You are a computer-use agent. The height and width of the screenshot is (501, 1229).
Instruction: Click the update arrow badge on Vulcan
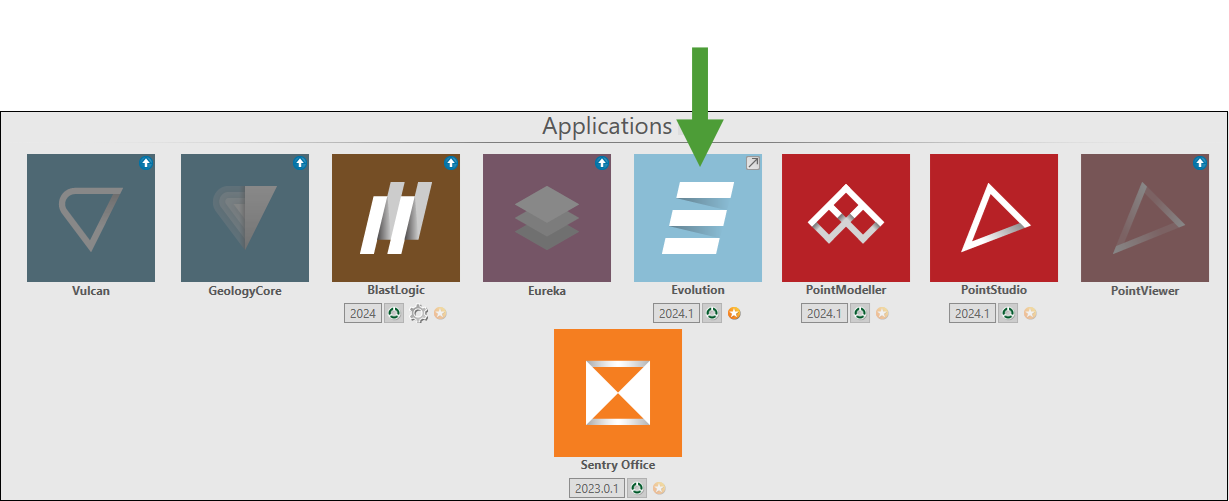[x=145, y=162]
